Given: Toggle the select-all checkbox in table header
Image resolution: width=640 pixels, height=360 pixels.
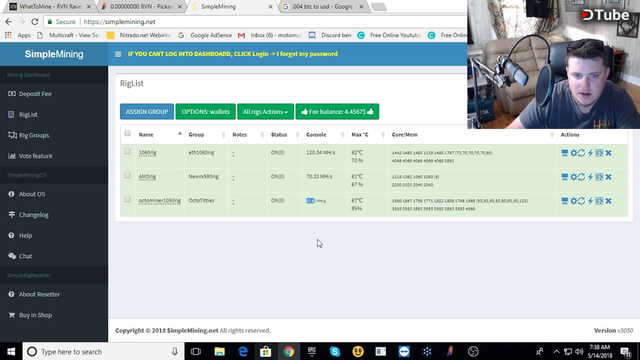Looking at the screenshot, I should click(x=127, y=133).
